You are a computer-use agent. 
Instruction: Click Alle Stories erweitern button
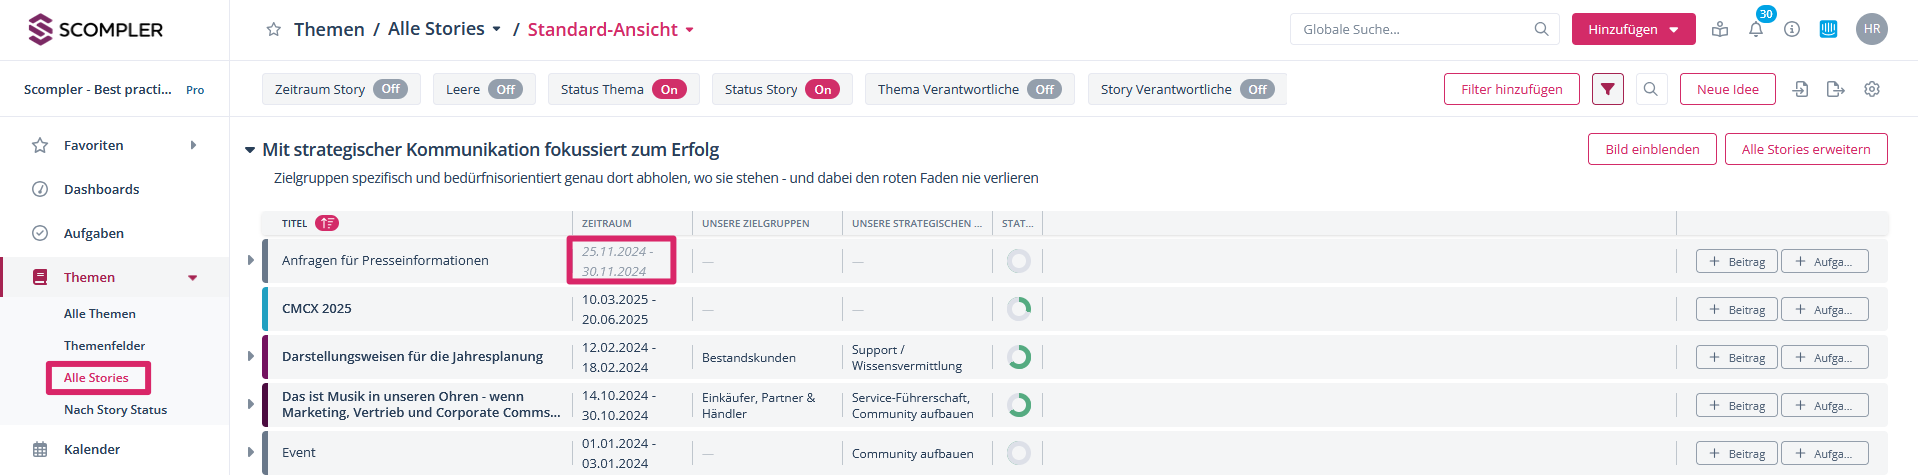click(x=1805, y=149)
